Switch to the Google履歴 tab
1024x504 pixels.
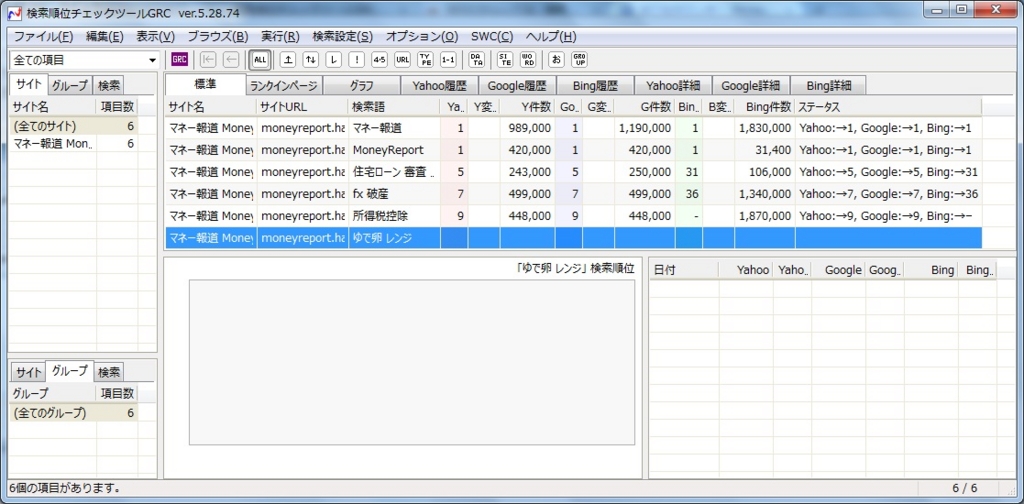click(517, 86)
